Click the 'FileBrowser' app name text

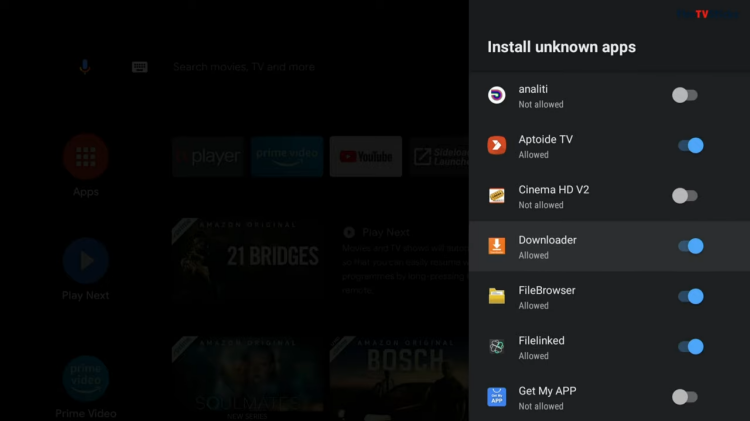pos(547,290)
